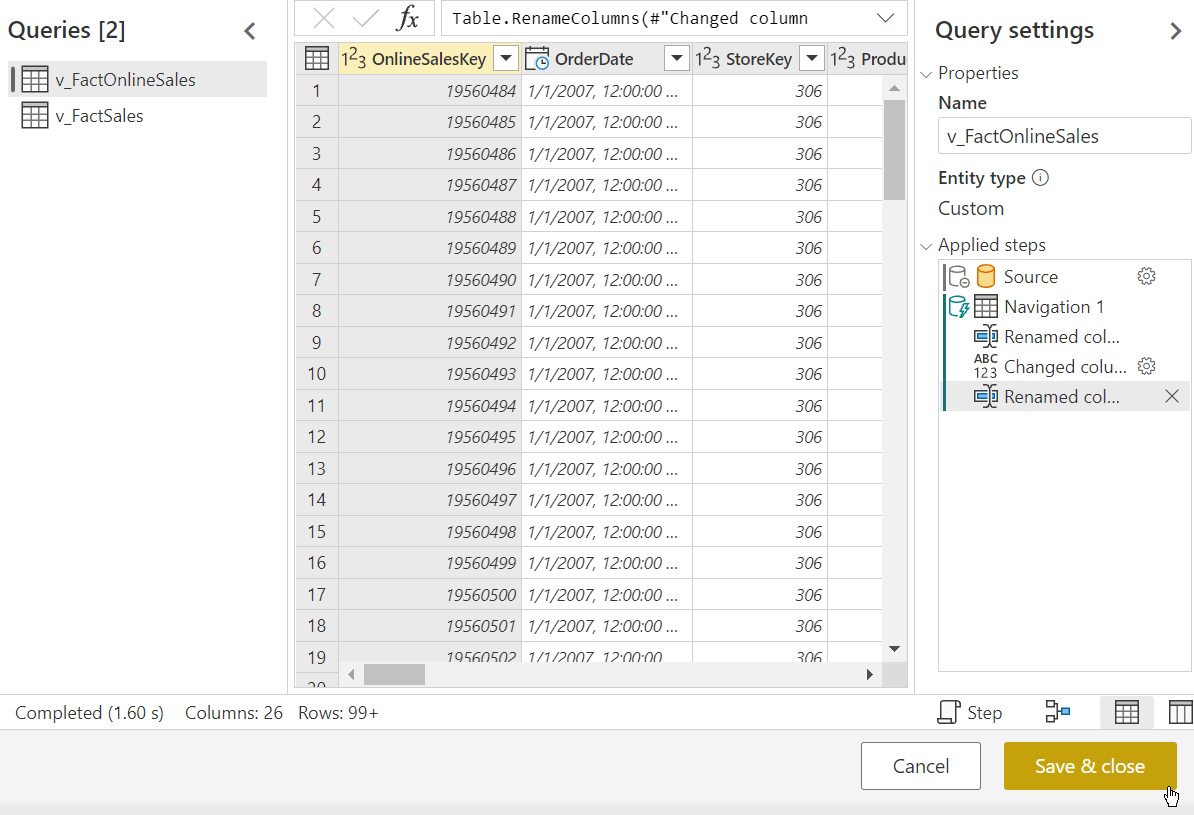This screenshot has width=1194, height=815.
Task: Click scroll up arrow of data grid
Action: tap(895, 89)
